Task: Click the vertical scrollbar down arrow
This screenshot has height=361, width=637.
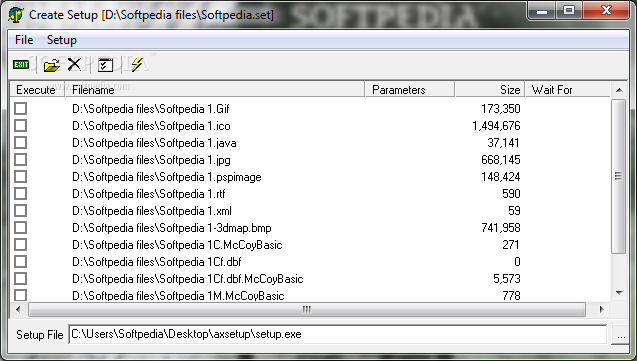Action: 619,293
